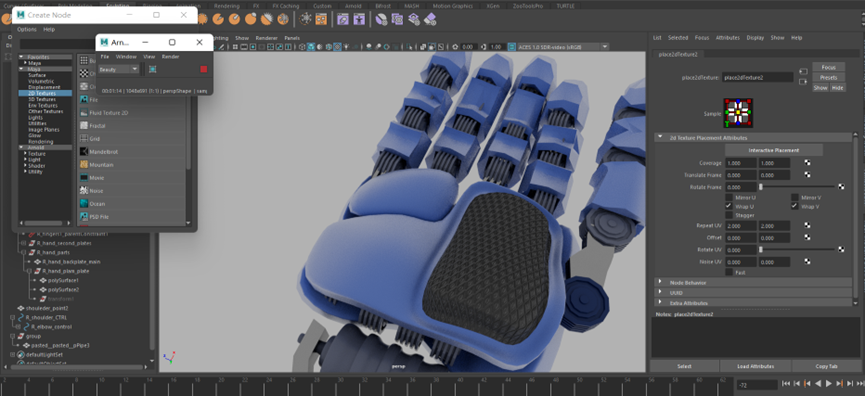The width and height of the screenshot is (865, 396).
Task: Enable the Stagger checkbox
Action: 729,215
